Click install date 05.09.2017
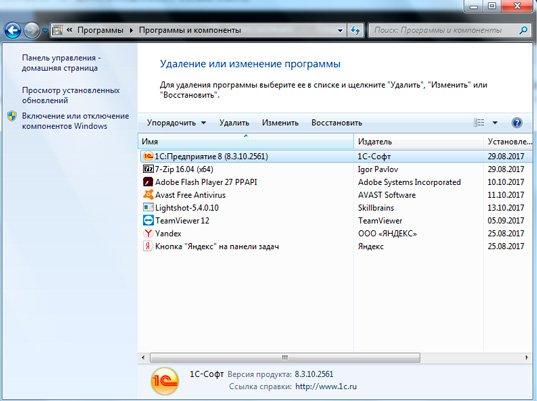 click(x=505, y=221)
